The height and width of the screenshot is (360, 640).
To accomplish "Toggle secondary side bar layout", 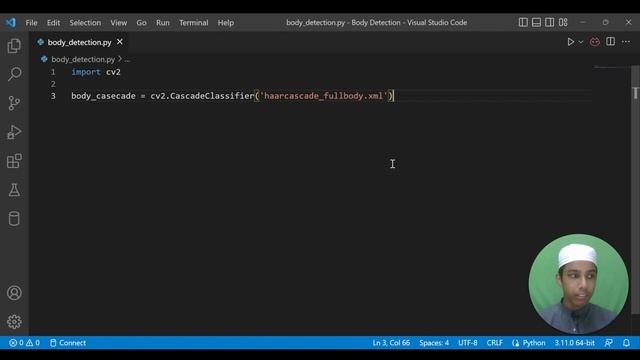I will 549,22.
